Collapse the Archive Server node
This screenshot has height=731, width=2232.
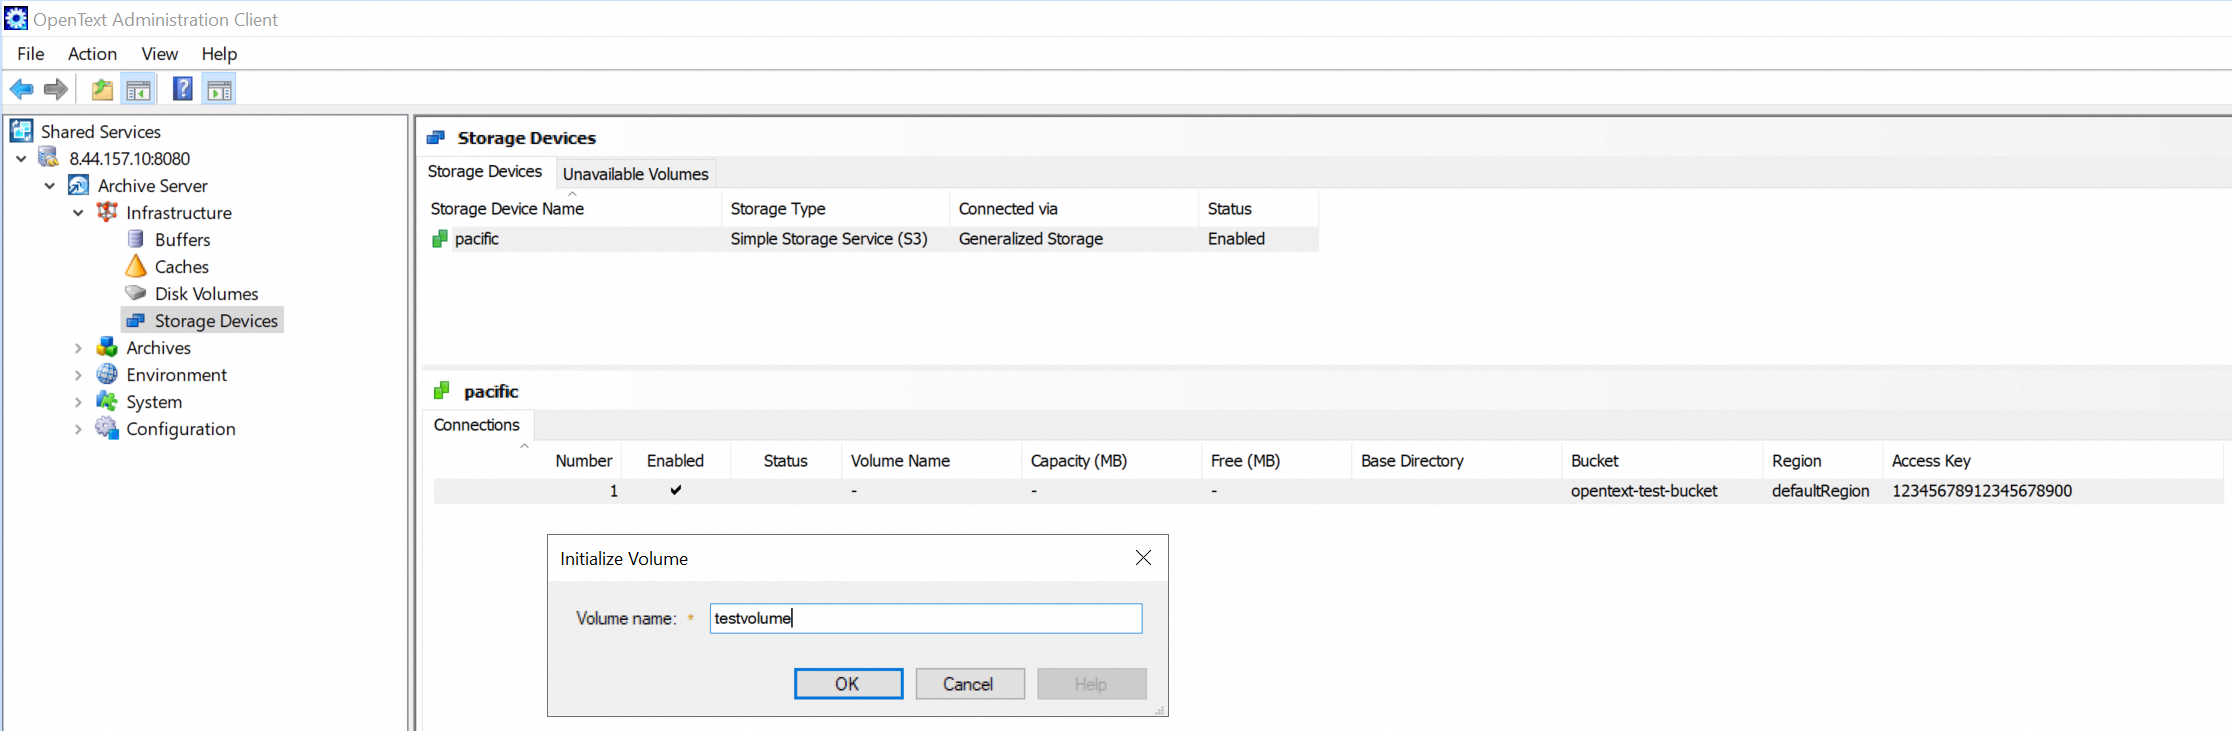click(50, 186)
